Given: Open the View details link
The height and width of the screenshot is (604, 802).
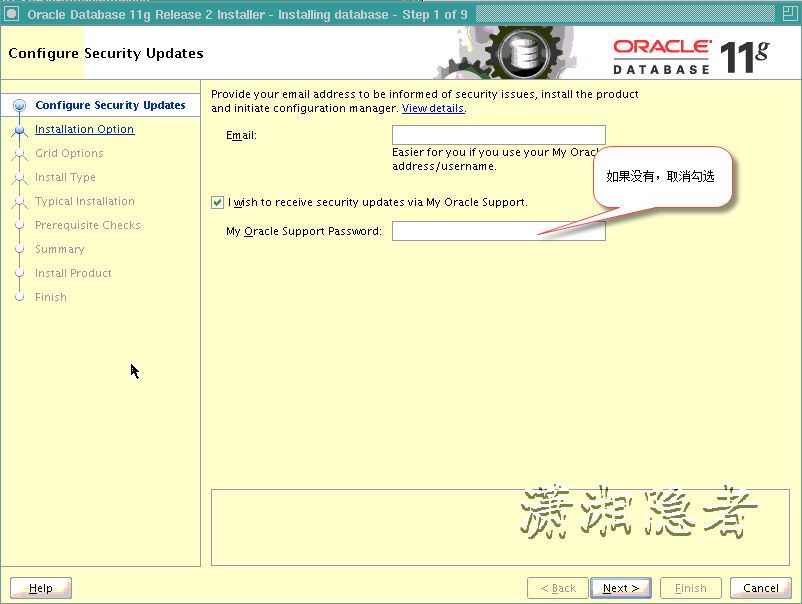Looking at the screenshot, I should [432, 108].
